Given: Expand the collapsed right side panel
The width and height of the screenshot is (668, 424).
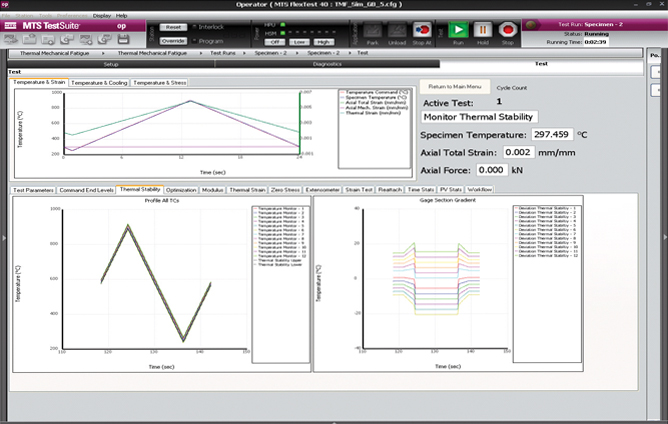Looking at the screenshot, I should [x=663, y=236].
